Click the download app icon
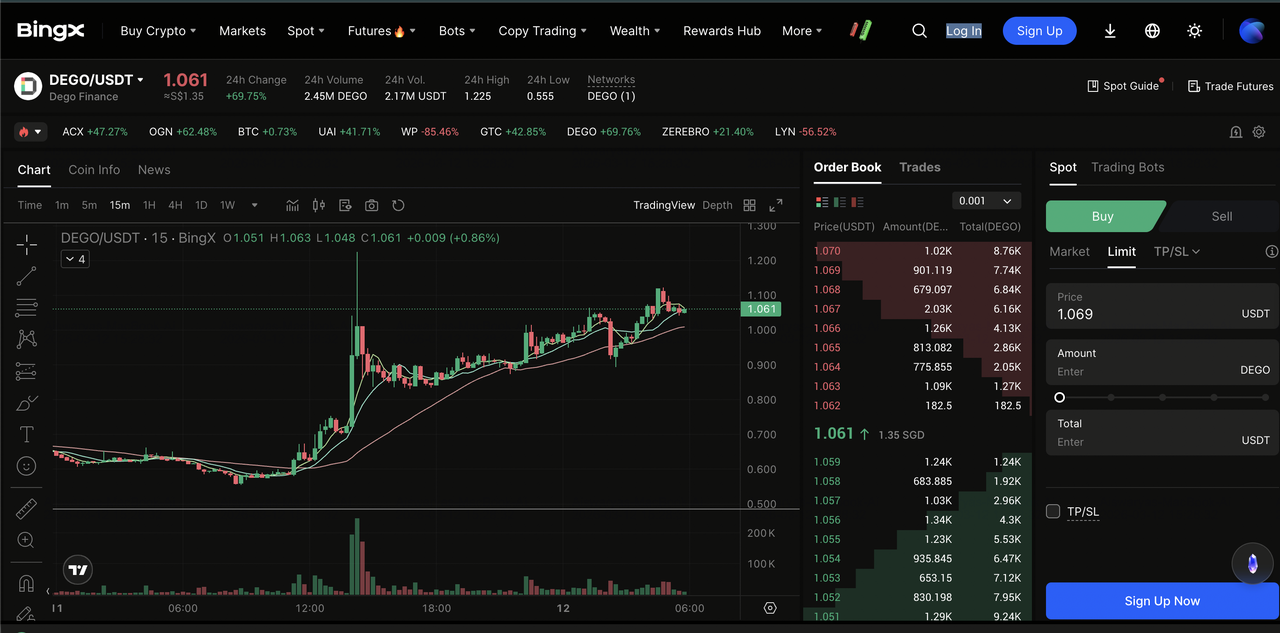 coord(1110,31)
